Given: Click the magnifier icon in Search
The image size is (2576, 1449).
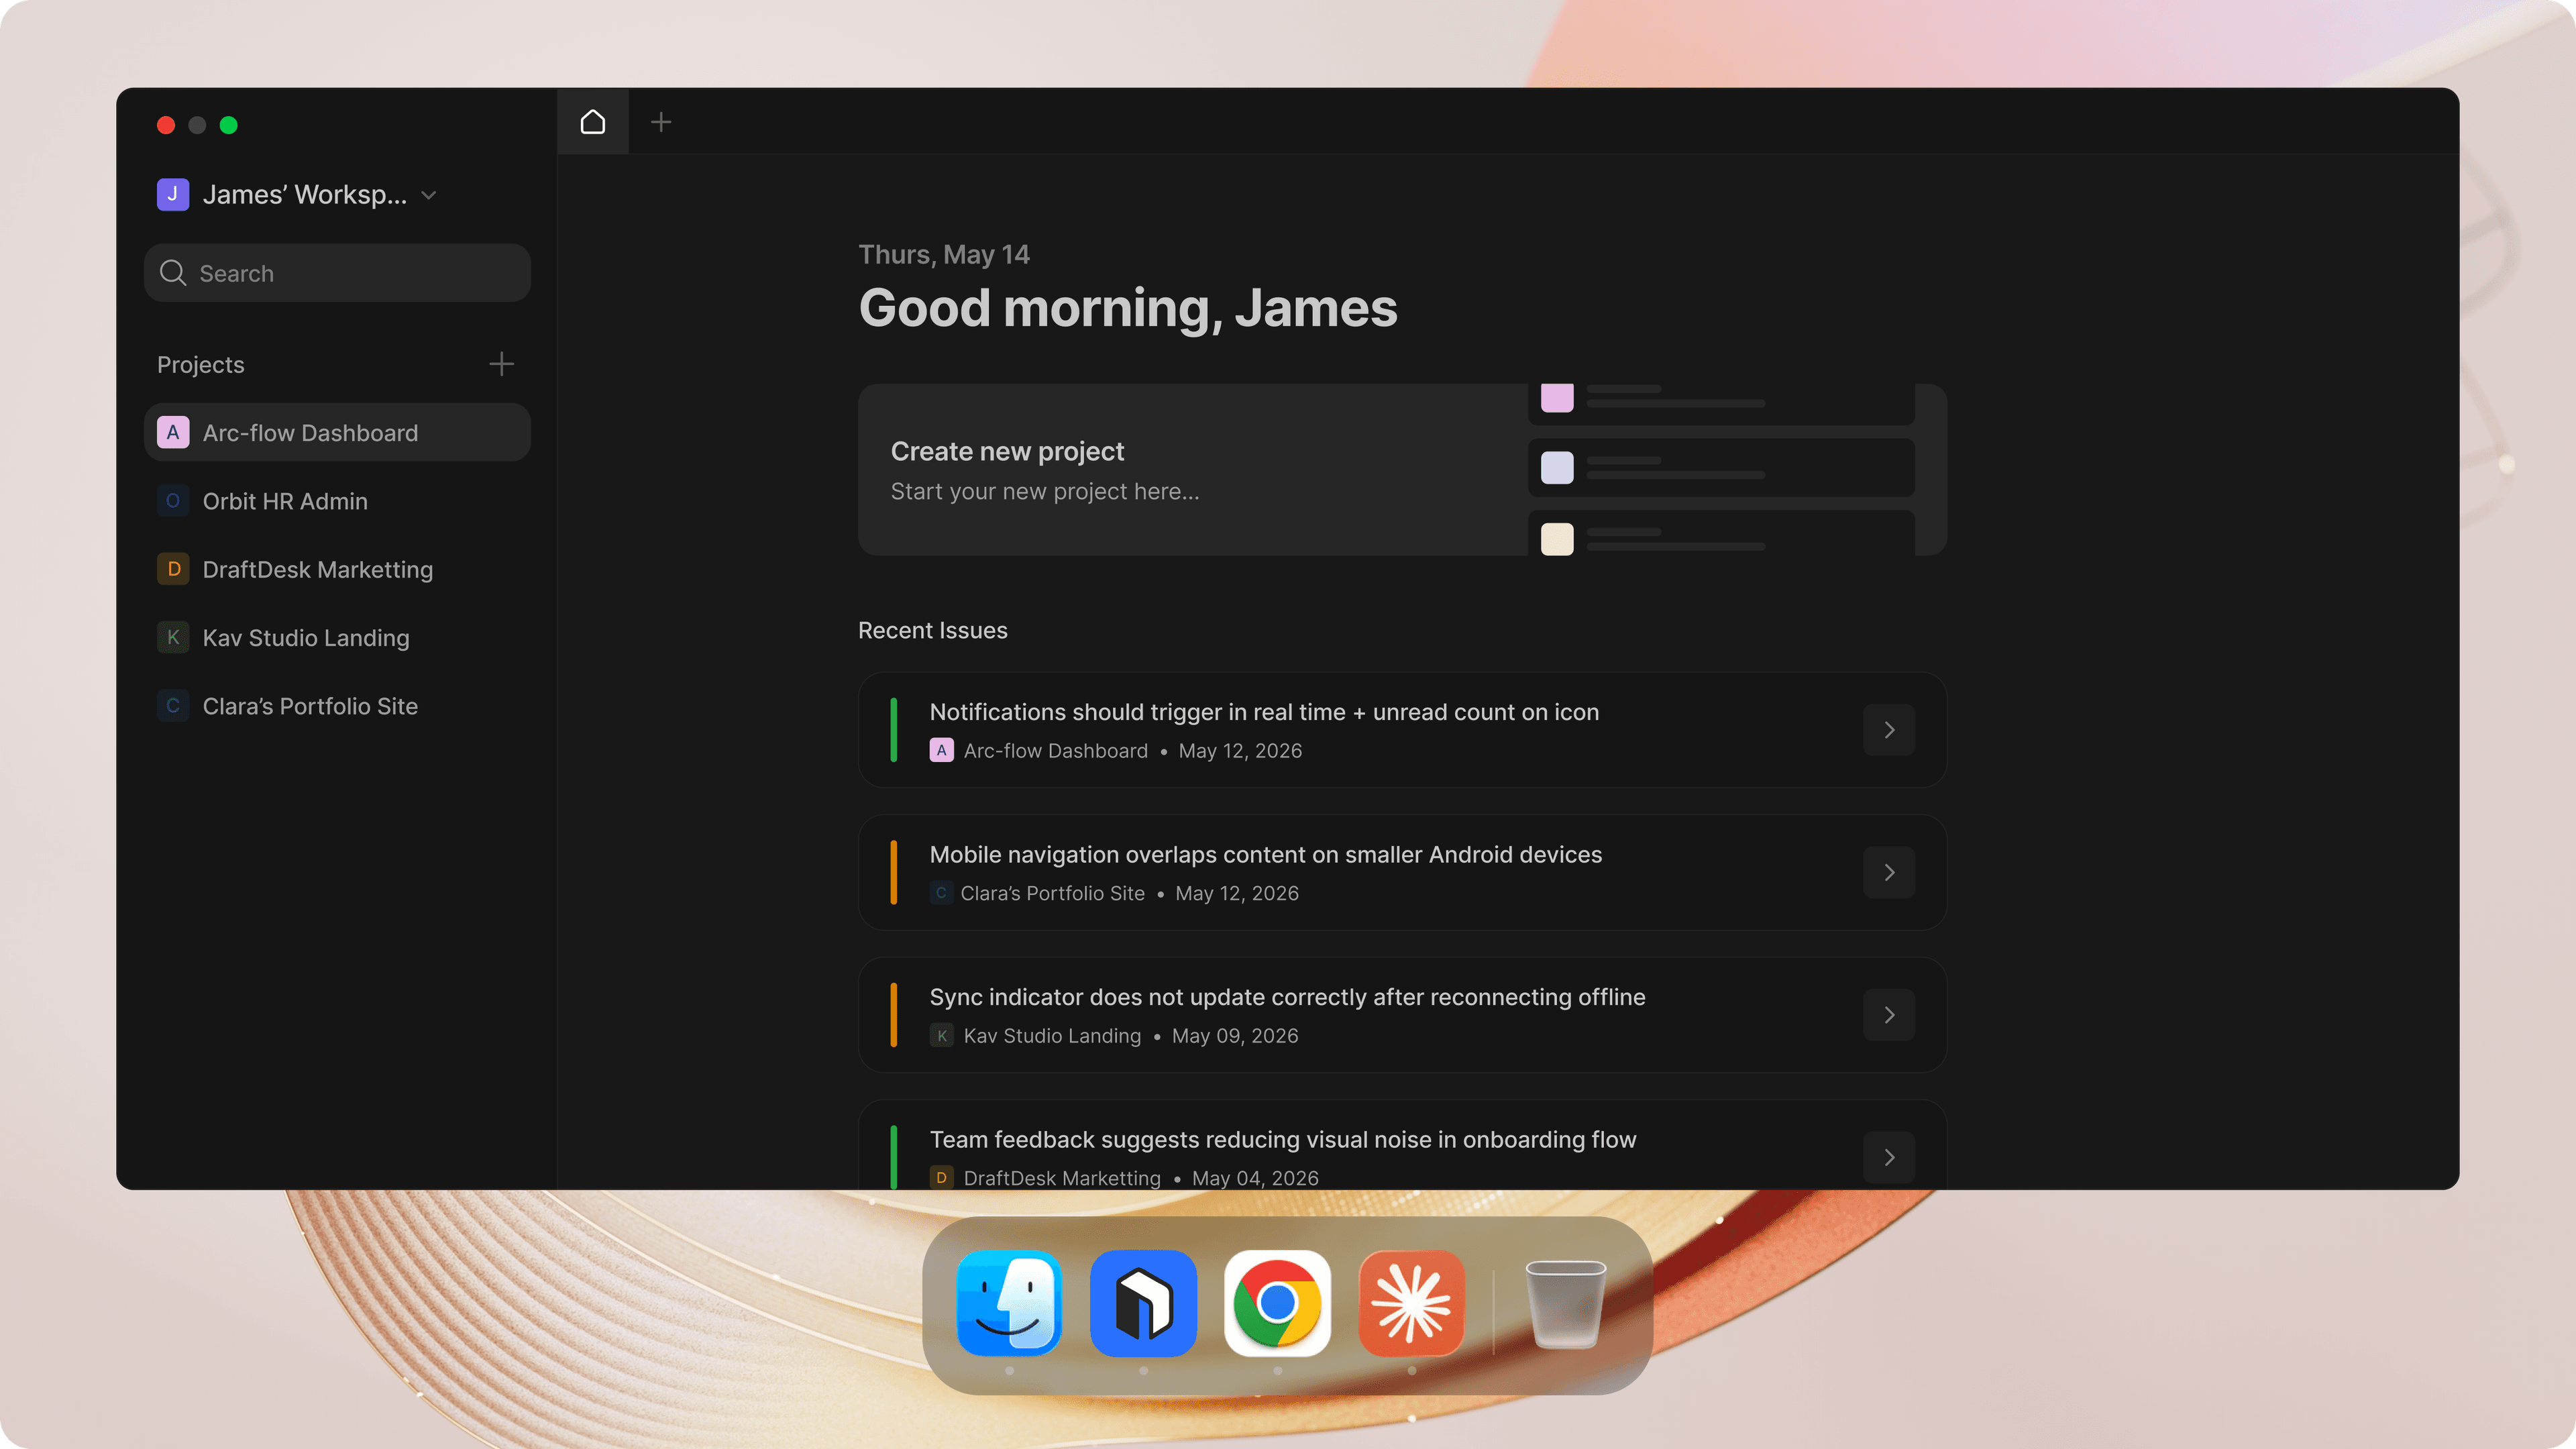Looking at the screenshot, I should (173, 273).
